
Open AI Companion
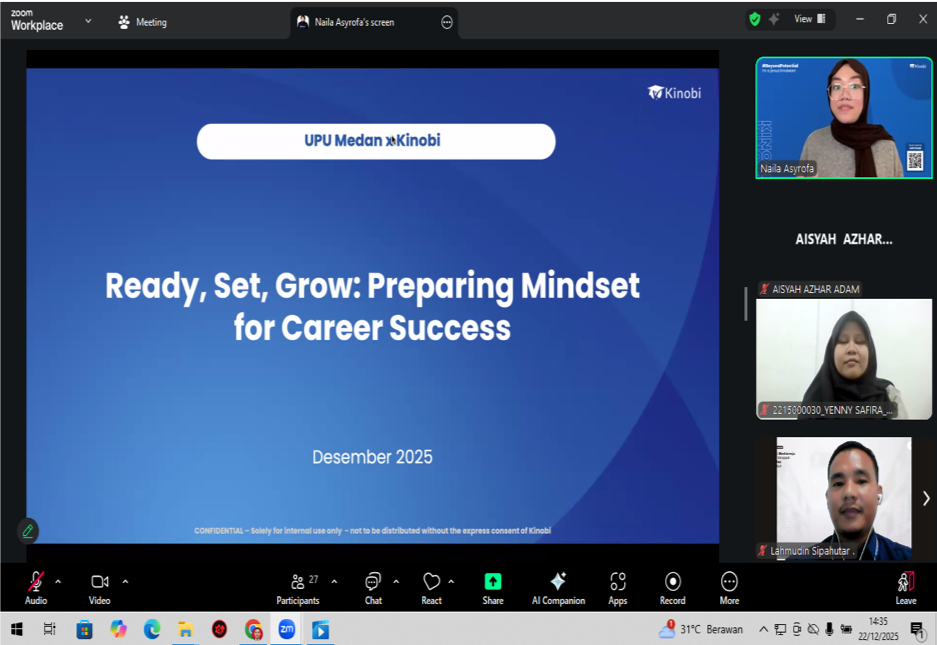[x=558, y=583]
